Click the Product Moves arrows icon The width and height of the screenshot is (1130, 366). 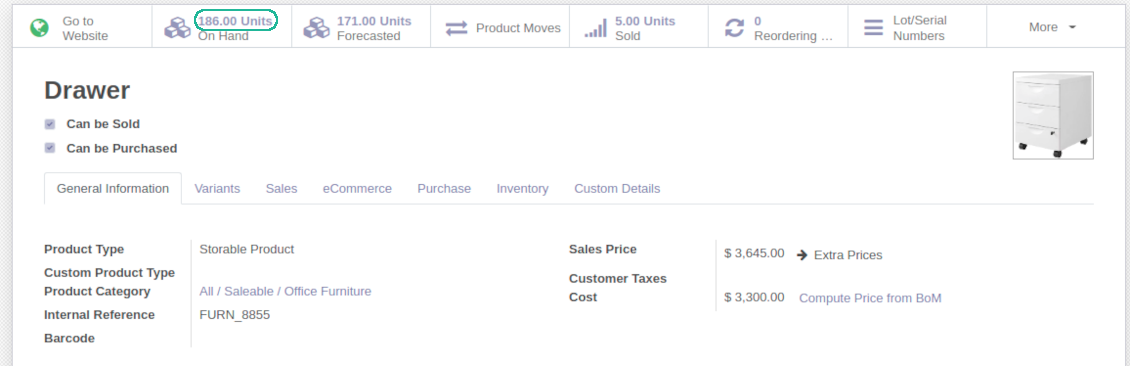point(456,28)
